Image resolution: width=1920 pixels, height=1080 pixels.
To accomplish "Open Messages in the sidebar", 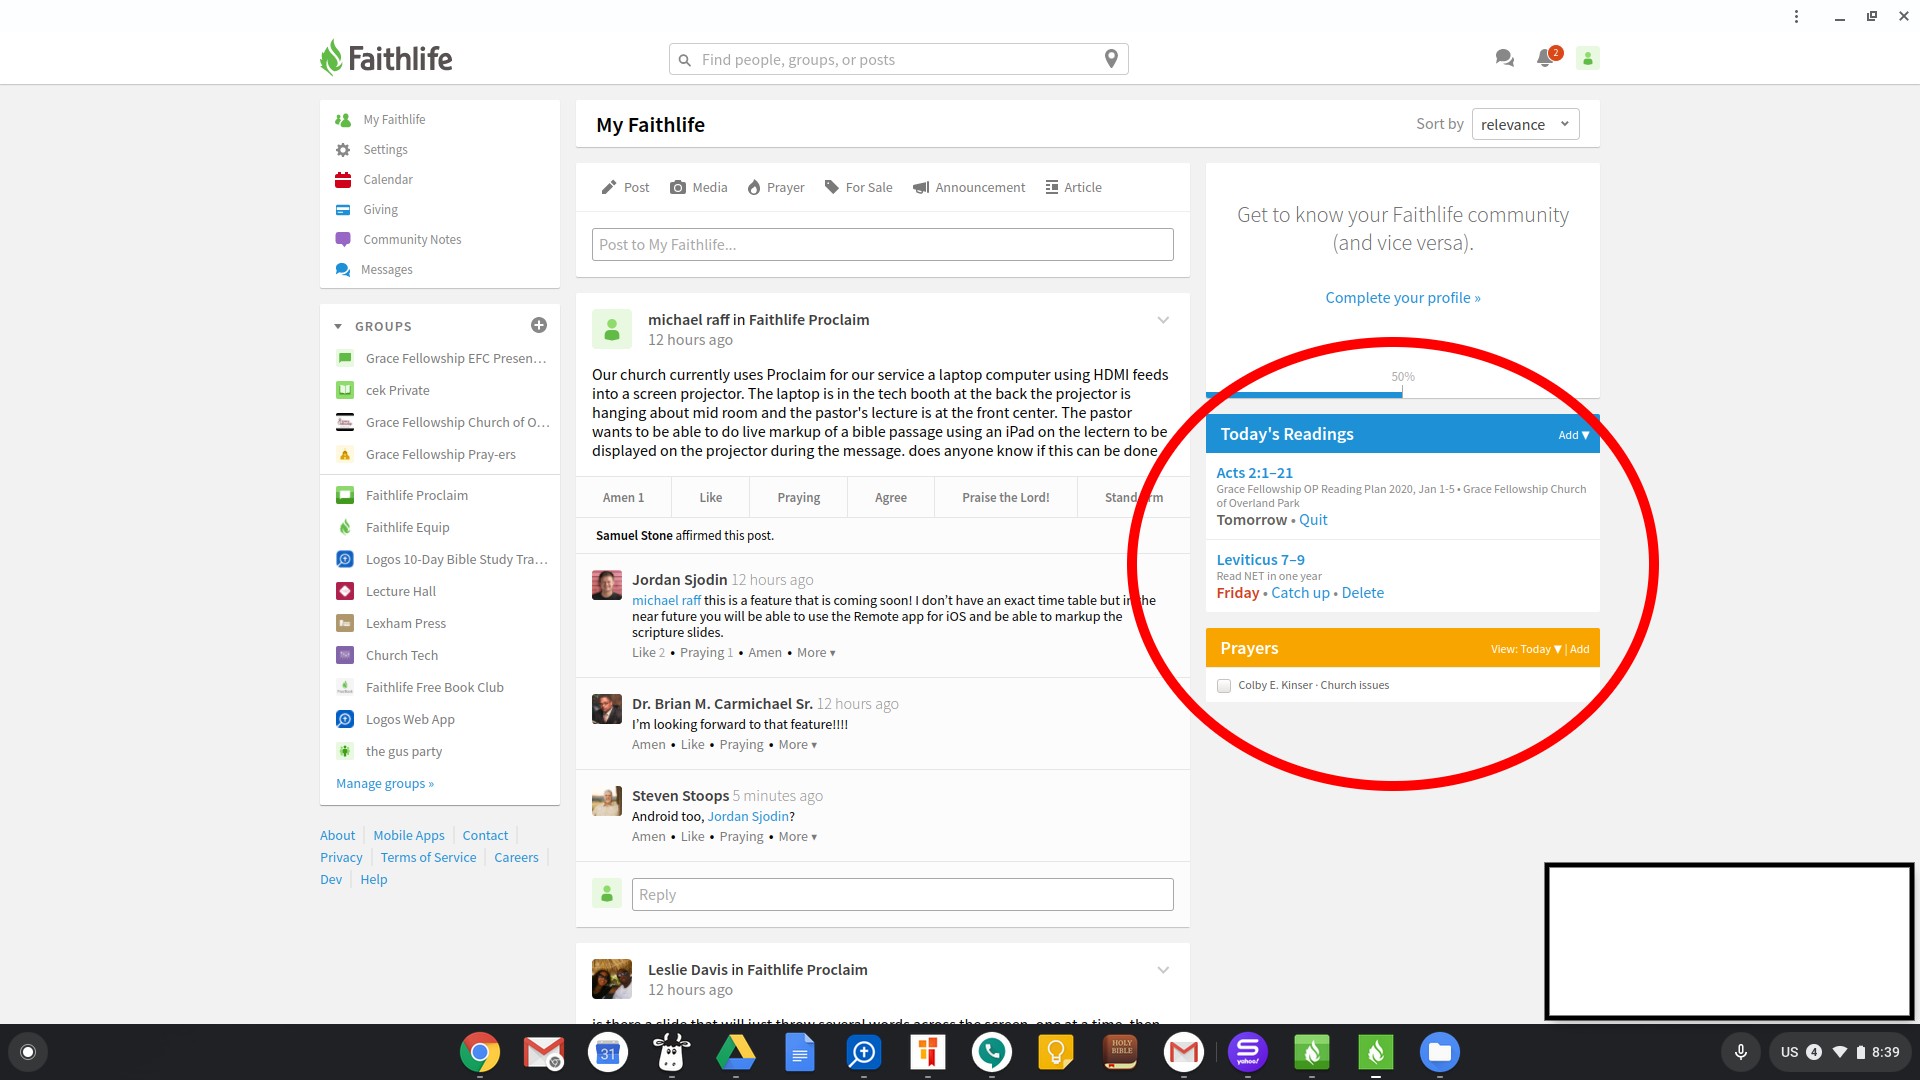I will [x=386, y=270].
